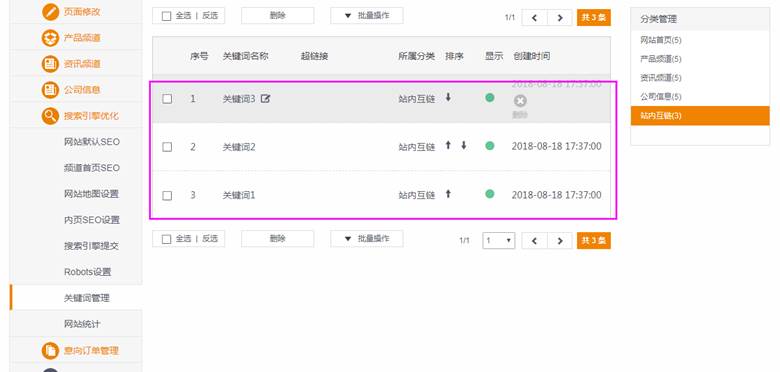Click the top 删除 button
The width and height of the screenshot is (780, 372).
click(278, 15)
